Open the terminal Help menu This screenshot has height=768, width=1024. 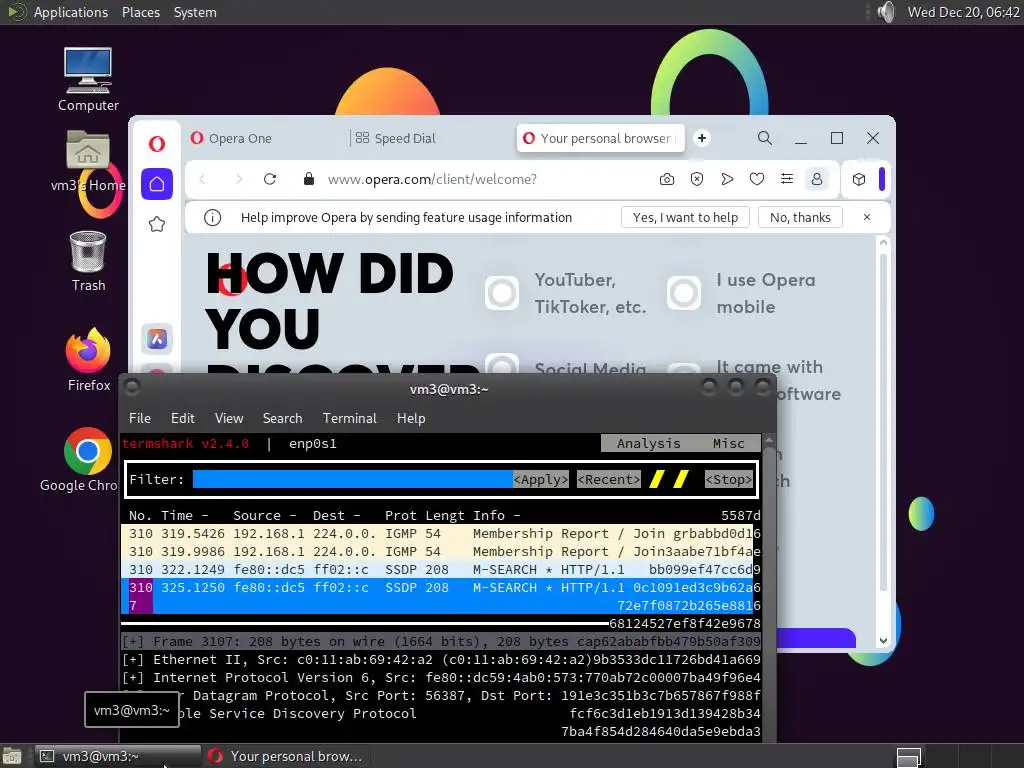[x=411, y=418]
